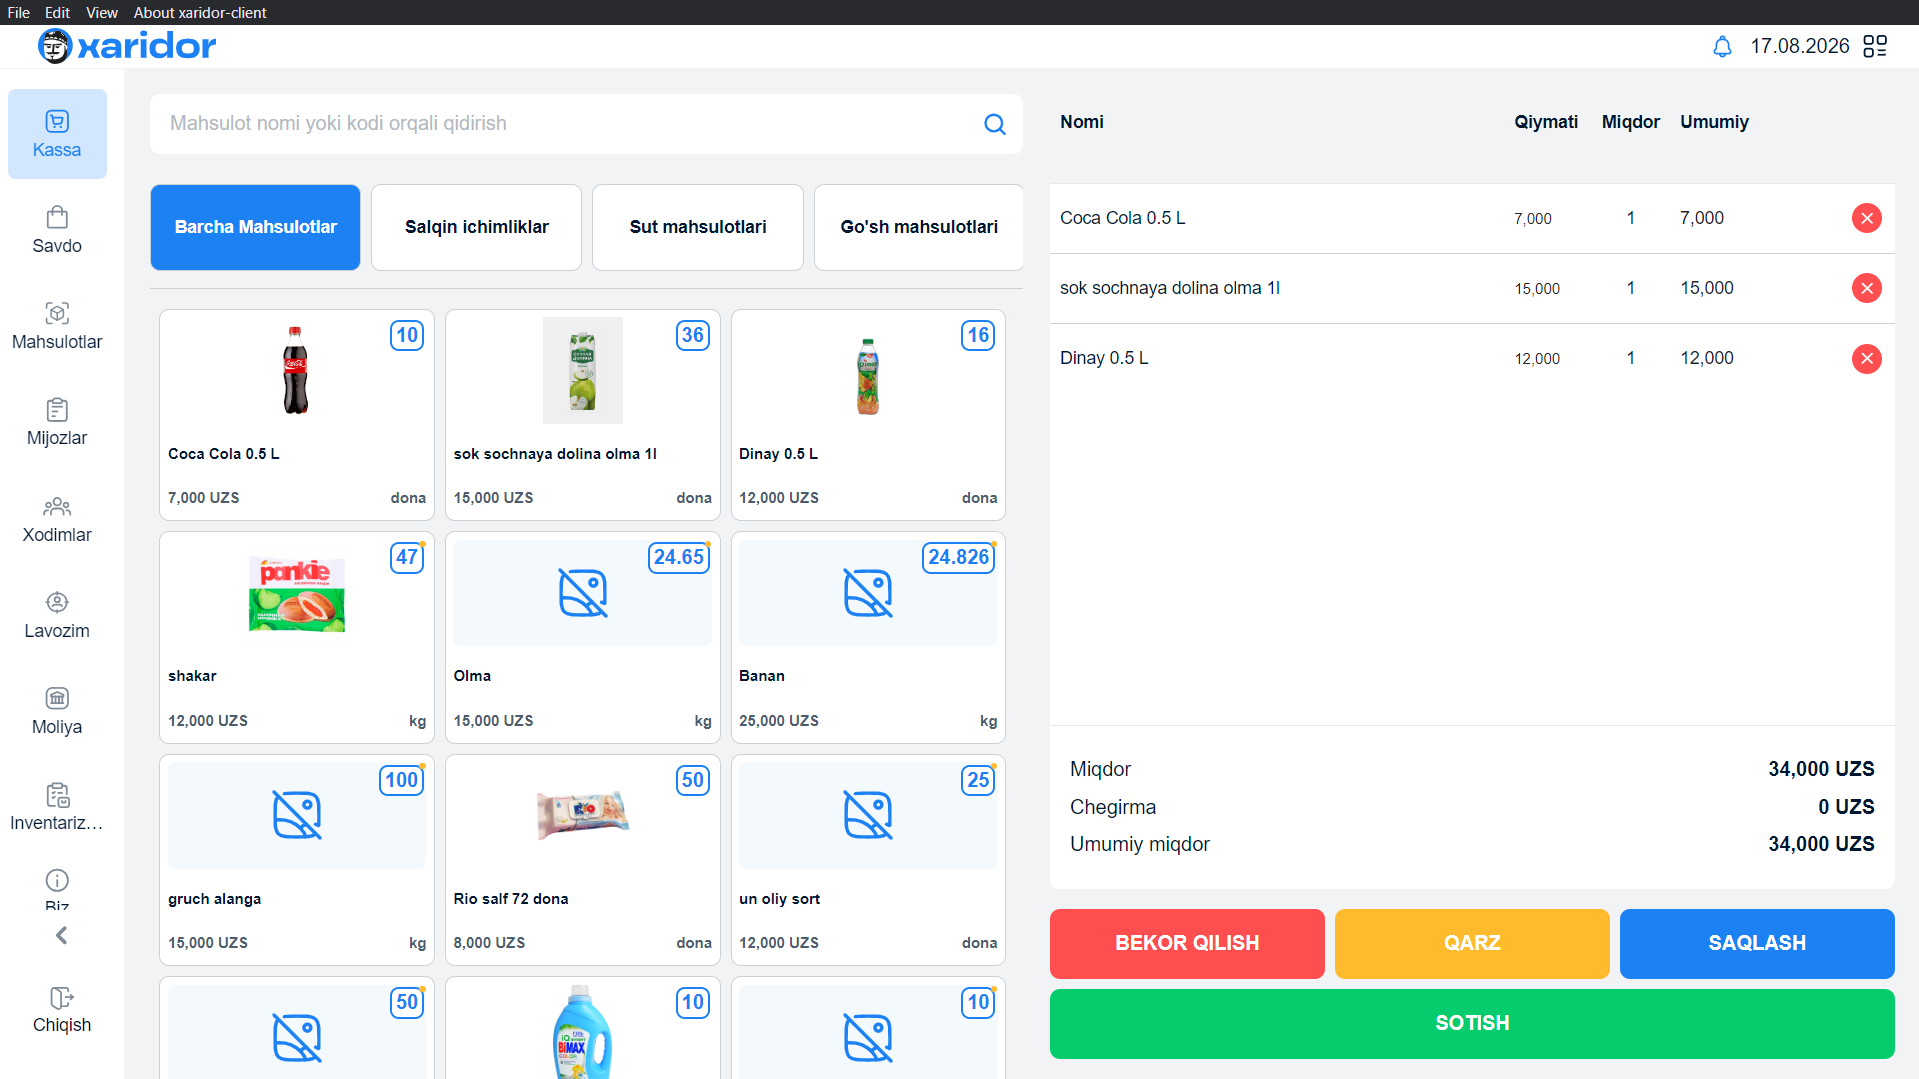
Task: Add the Banan product card
Action: 868,637
